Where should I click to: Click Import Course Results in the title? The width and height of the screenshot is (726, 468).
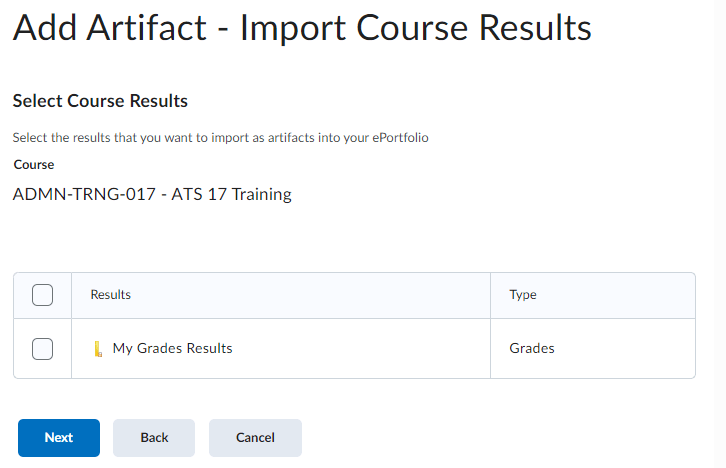coord(419,28)
